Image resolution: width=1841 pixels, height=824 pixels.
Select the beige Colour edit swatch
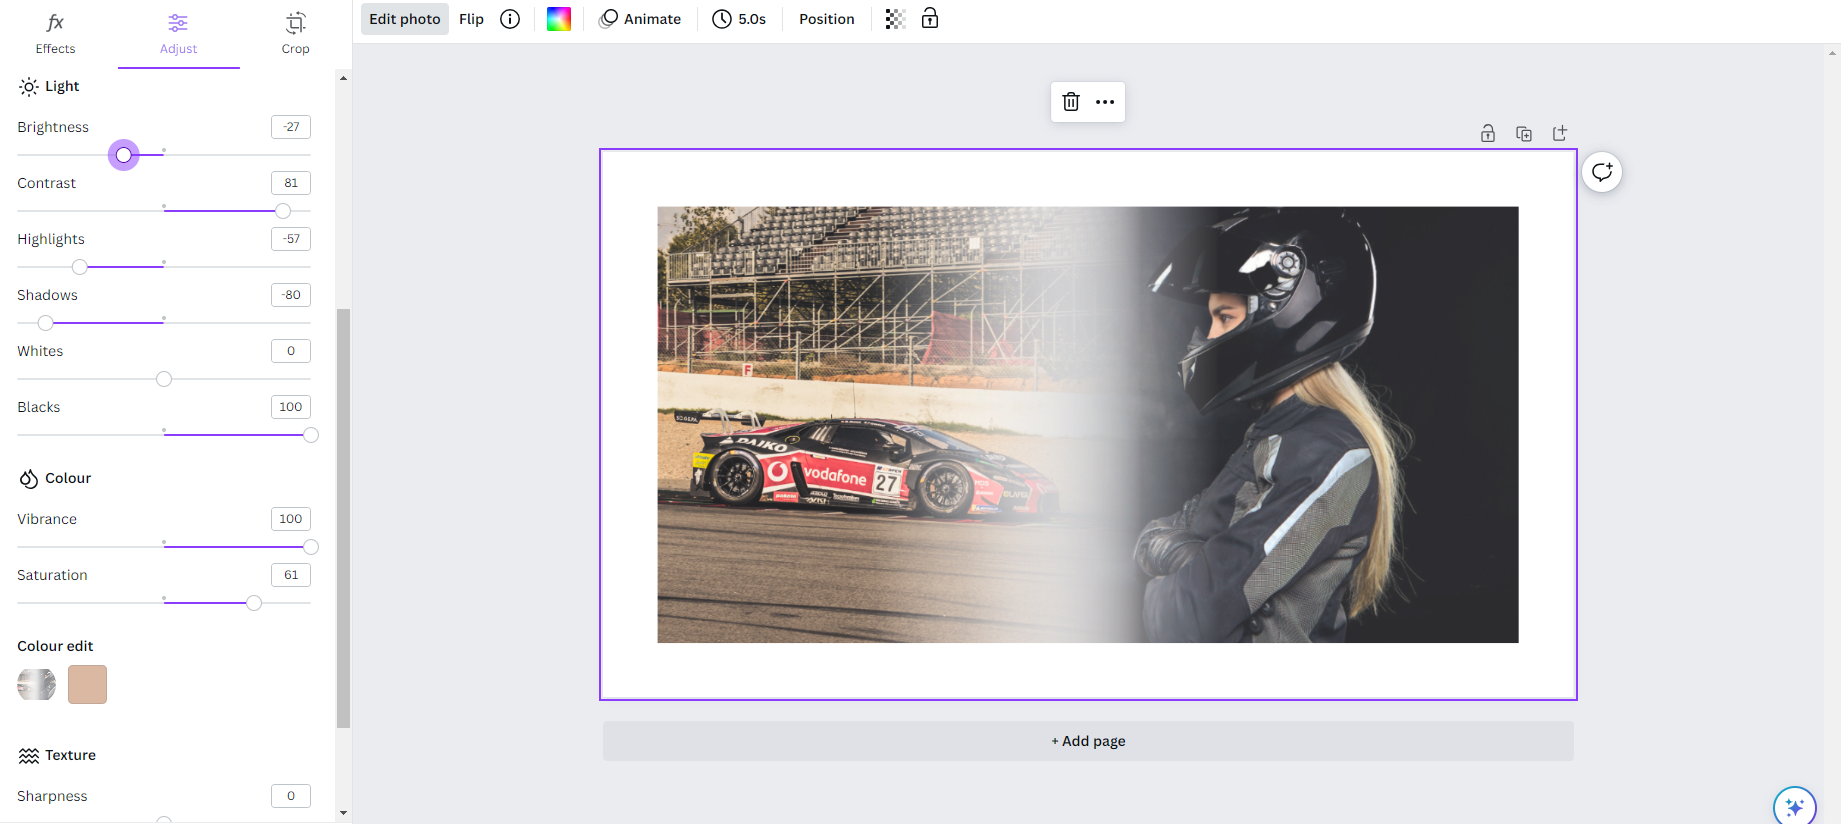pyautogui.click(x=87, y=685)
